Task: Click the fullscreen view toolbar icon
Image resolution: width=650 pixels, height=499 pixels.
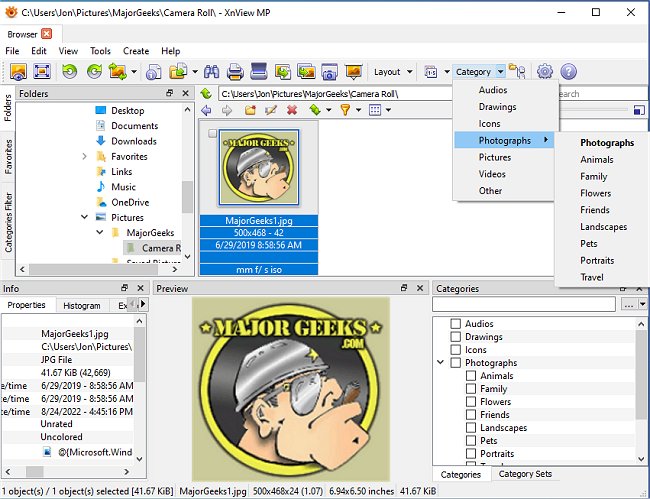Action: click(x=42, y=72)
